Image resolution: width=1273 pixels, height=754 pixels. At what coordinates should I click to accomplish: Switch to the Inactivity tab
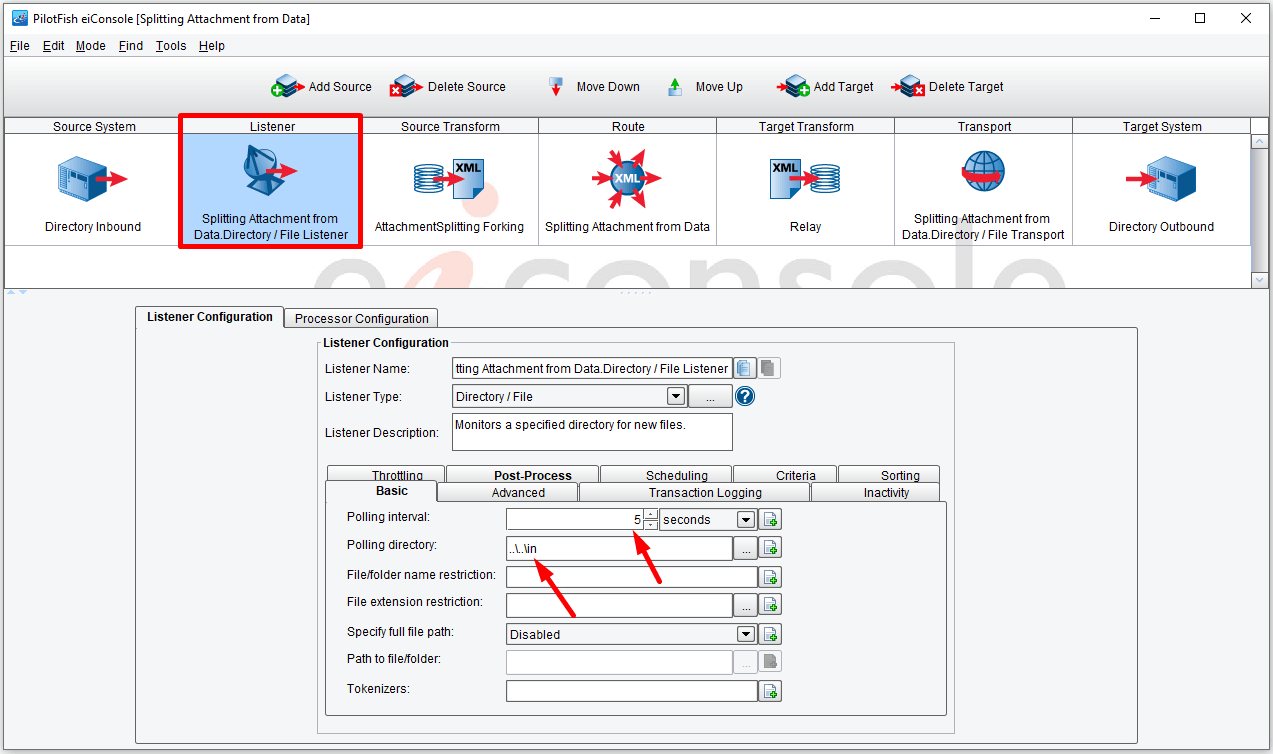point(876,492)
